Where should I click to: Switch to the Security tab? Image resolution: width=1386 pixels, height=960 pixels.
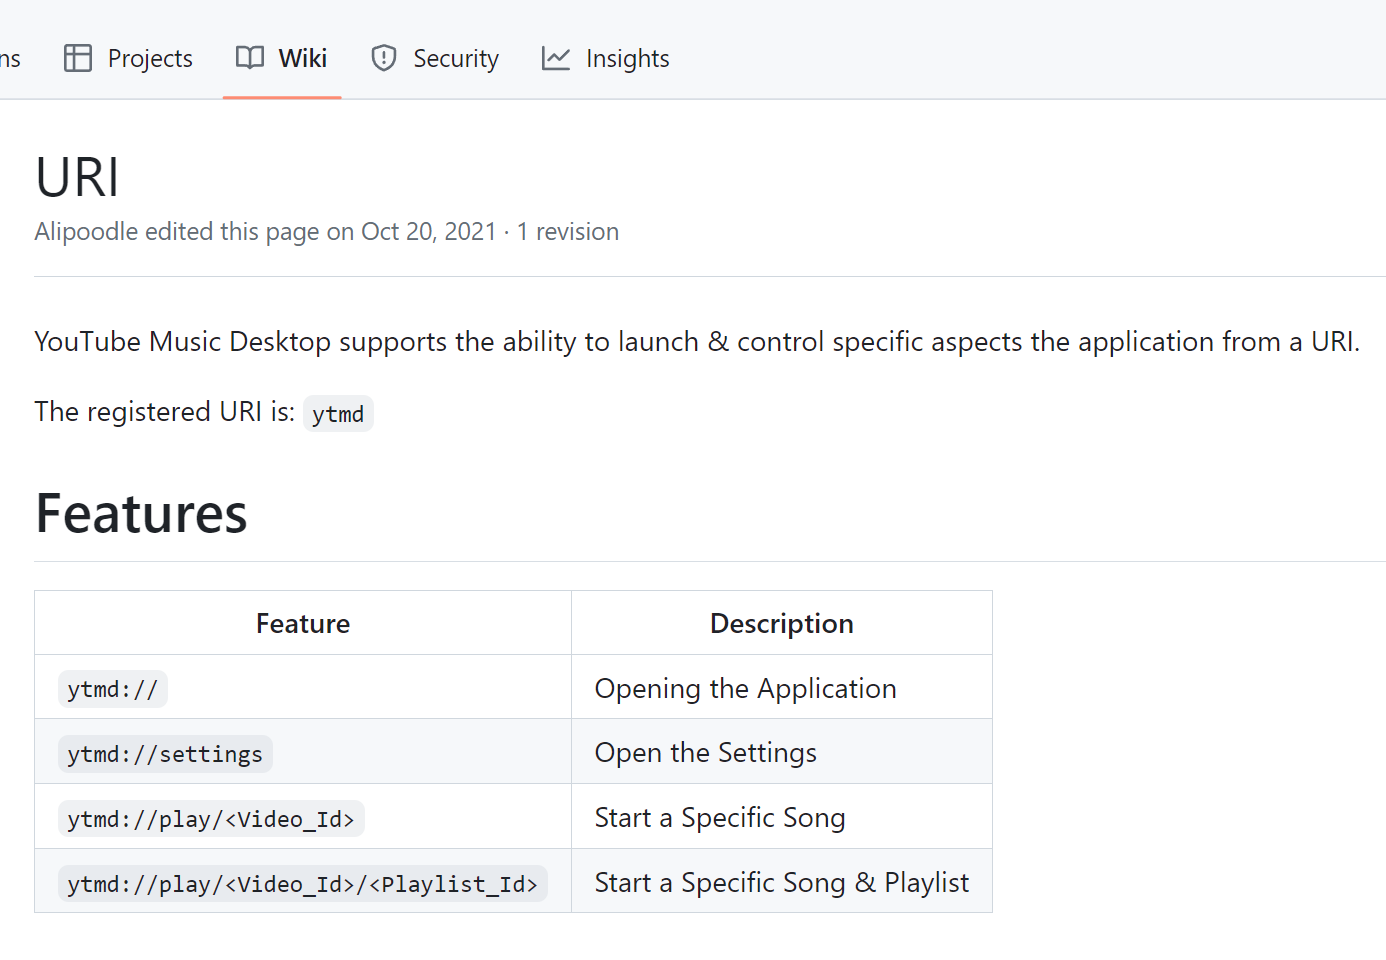[x=455, y=59]
